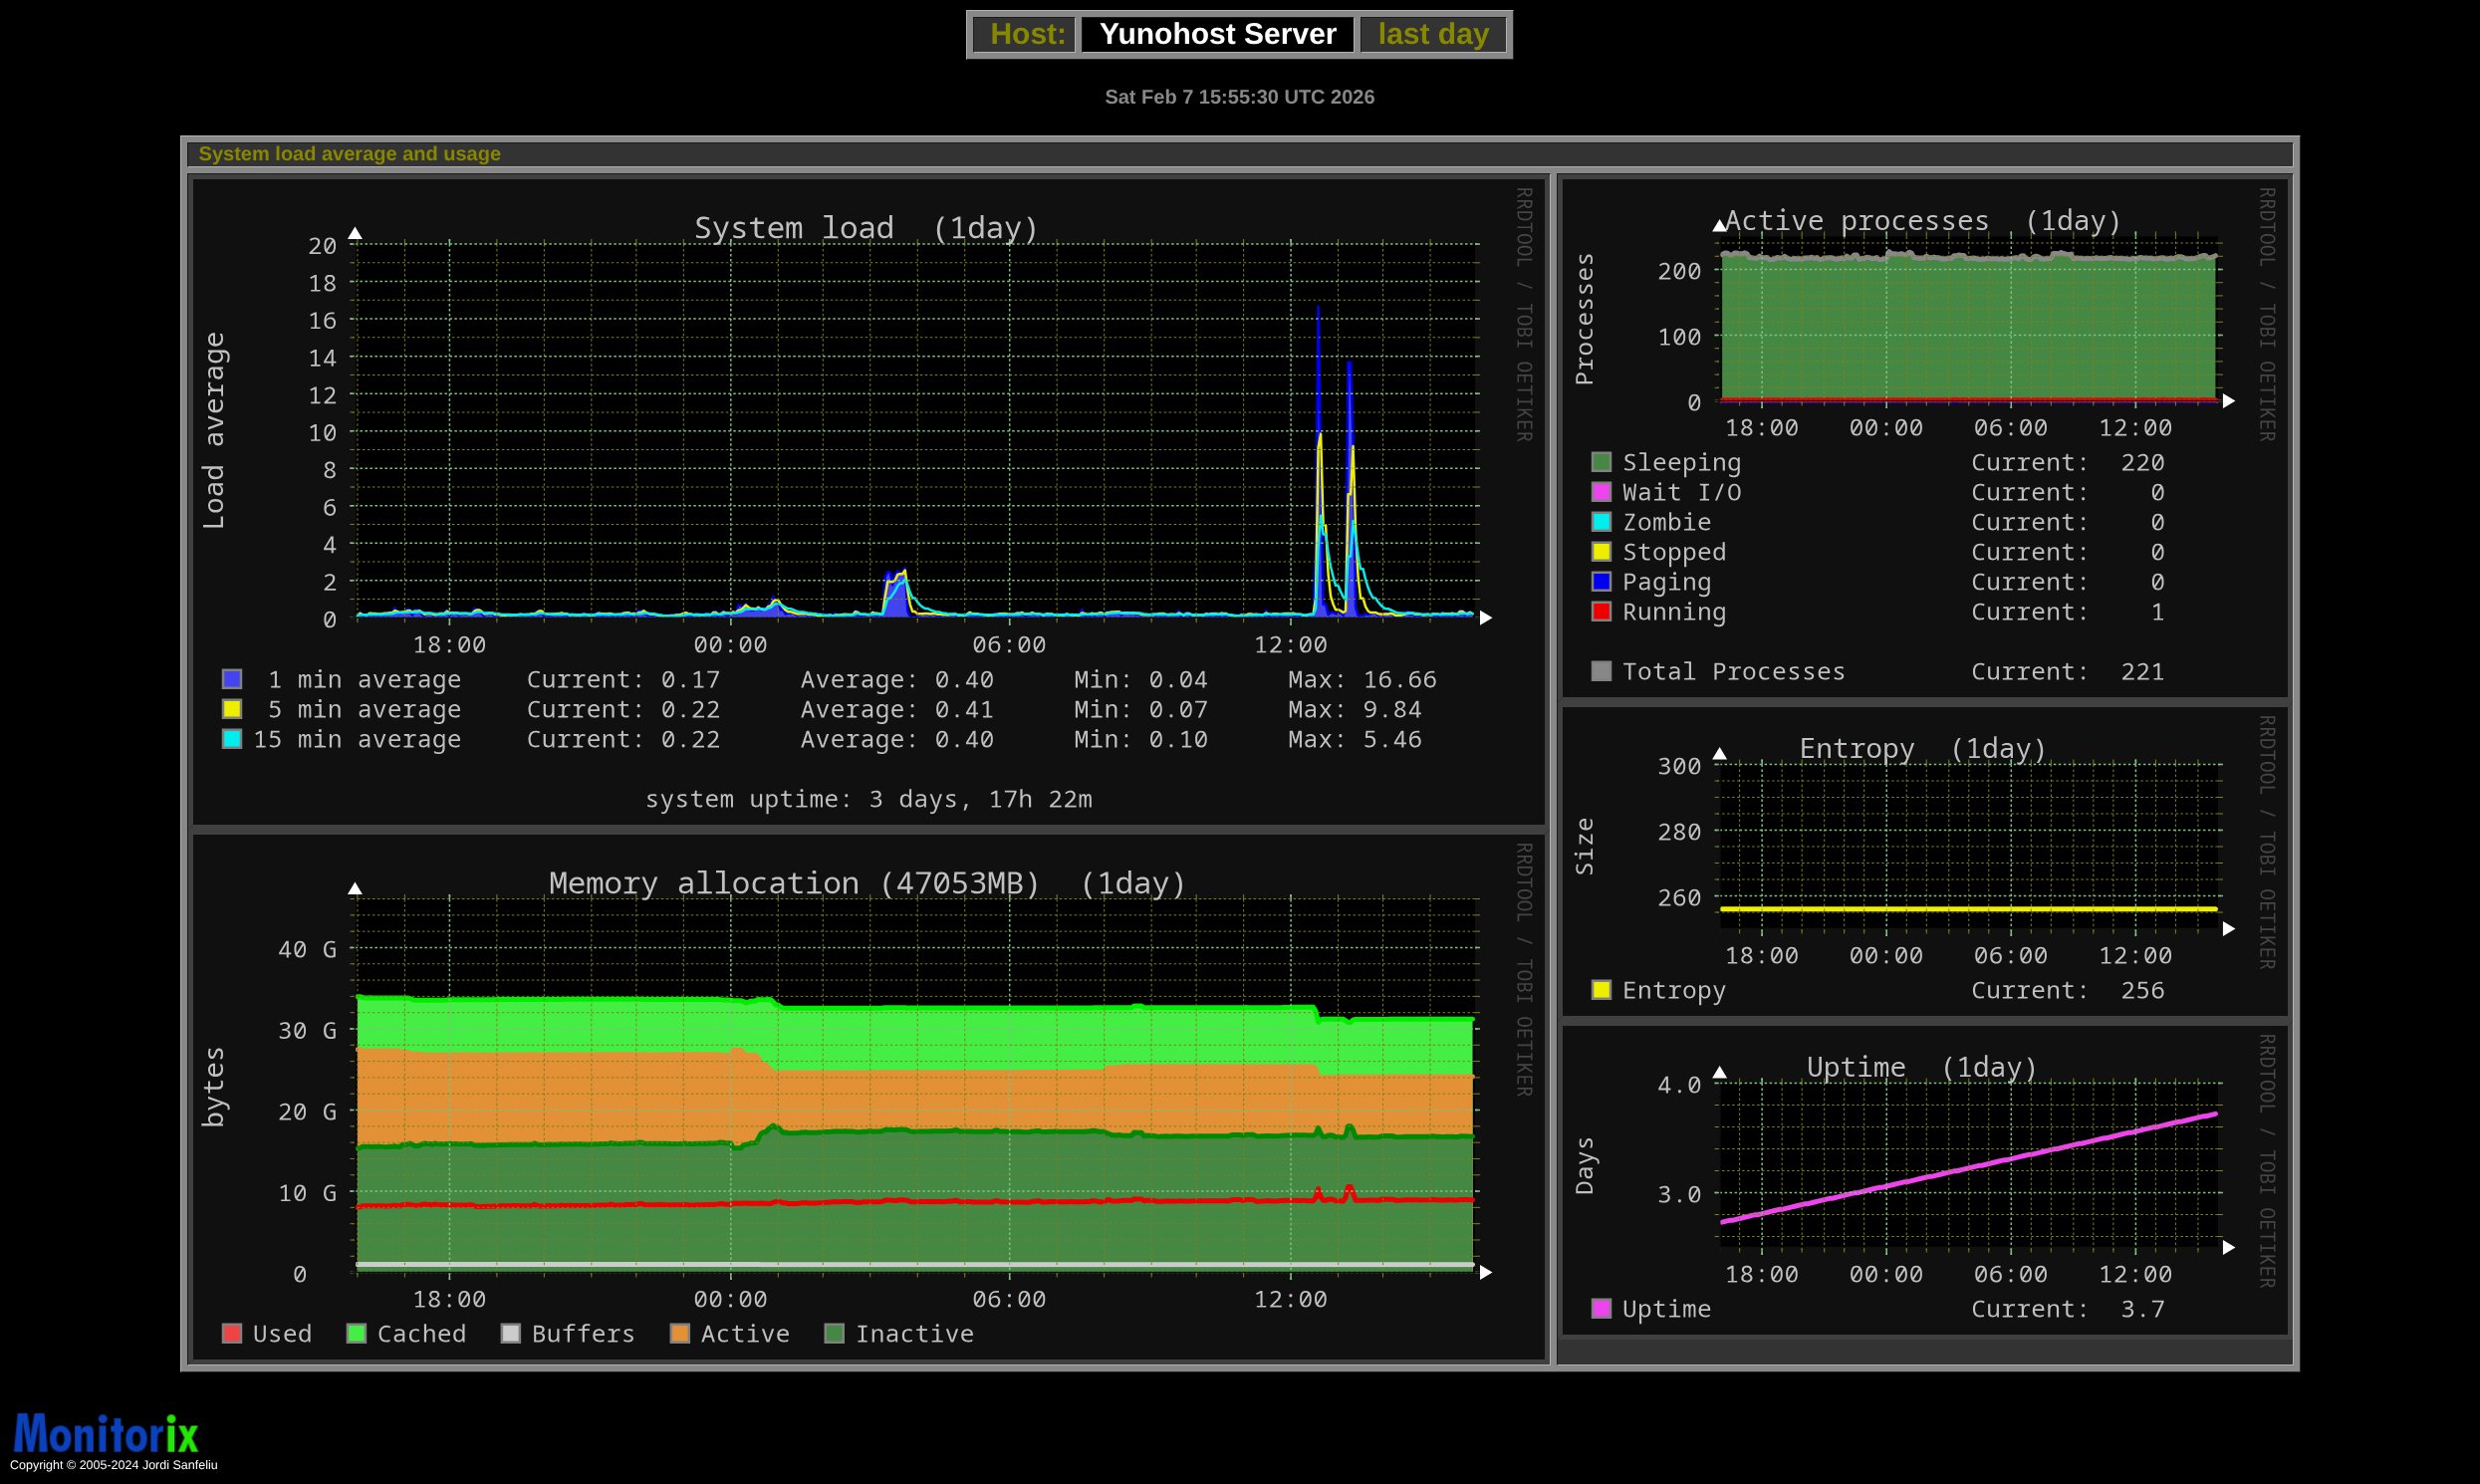
Task: Click the last day period label
Action: (x=1432, y=34)
